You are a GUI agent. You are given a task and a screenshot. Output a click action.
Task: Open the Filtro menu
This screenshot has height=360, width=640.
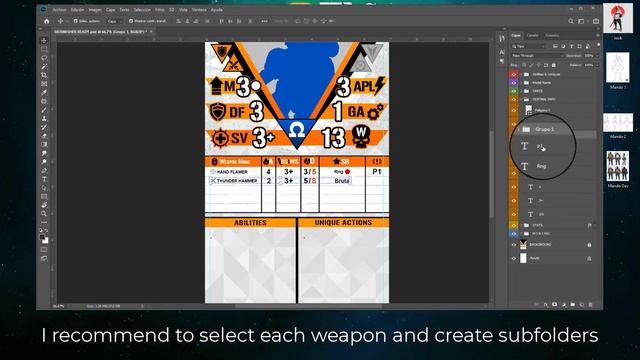click(x=160, y=10)
